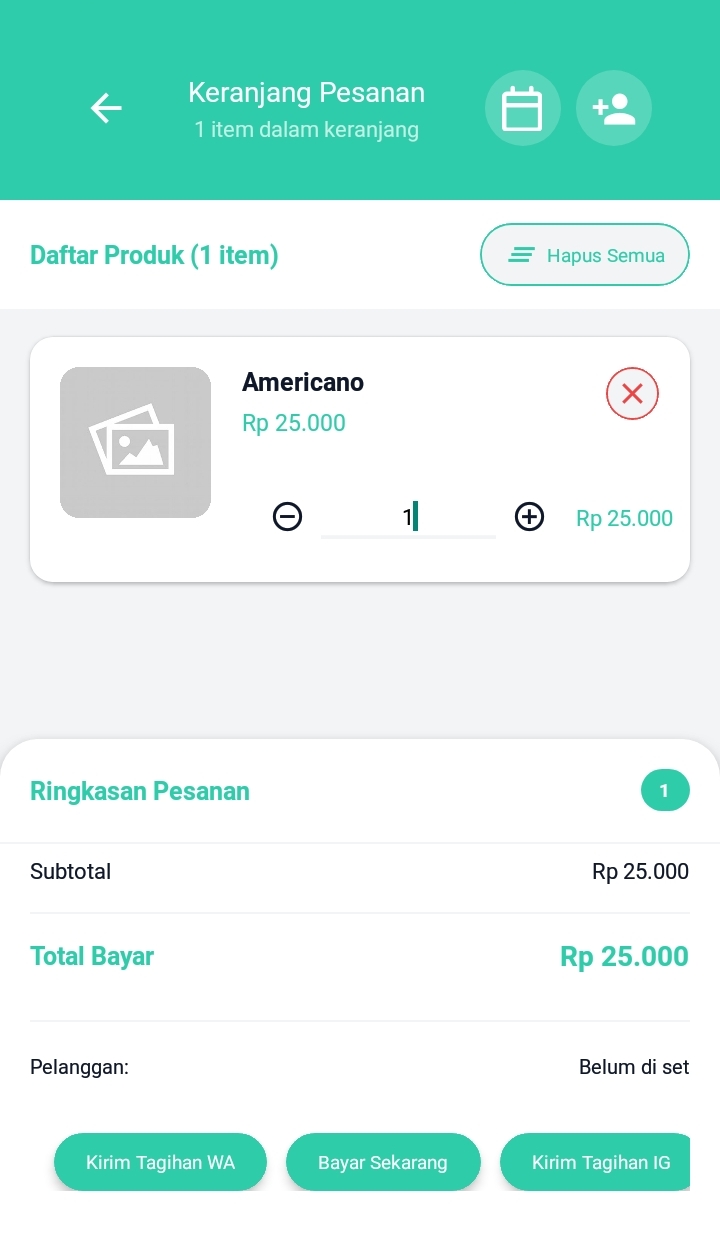Tap the back arrow icon
This screenshot has height=1236, width=720.
106,108
